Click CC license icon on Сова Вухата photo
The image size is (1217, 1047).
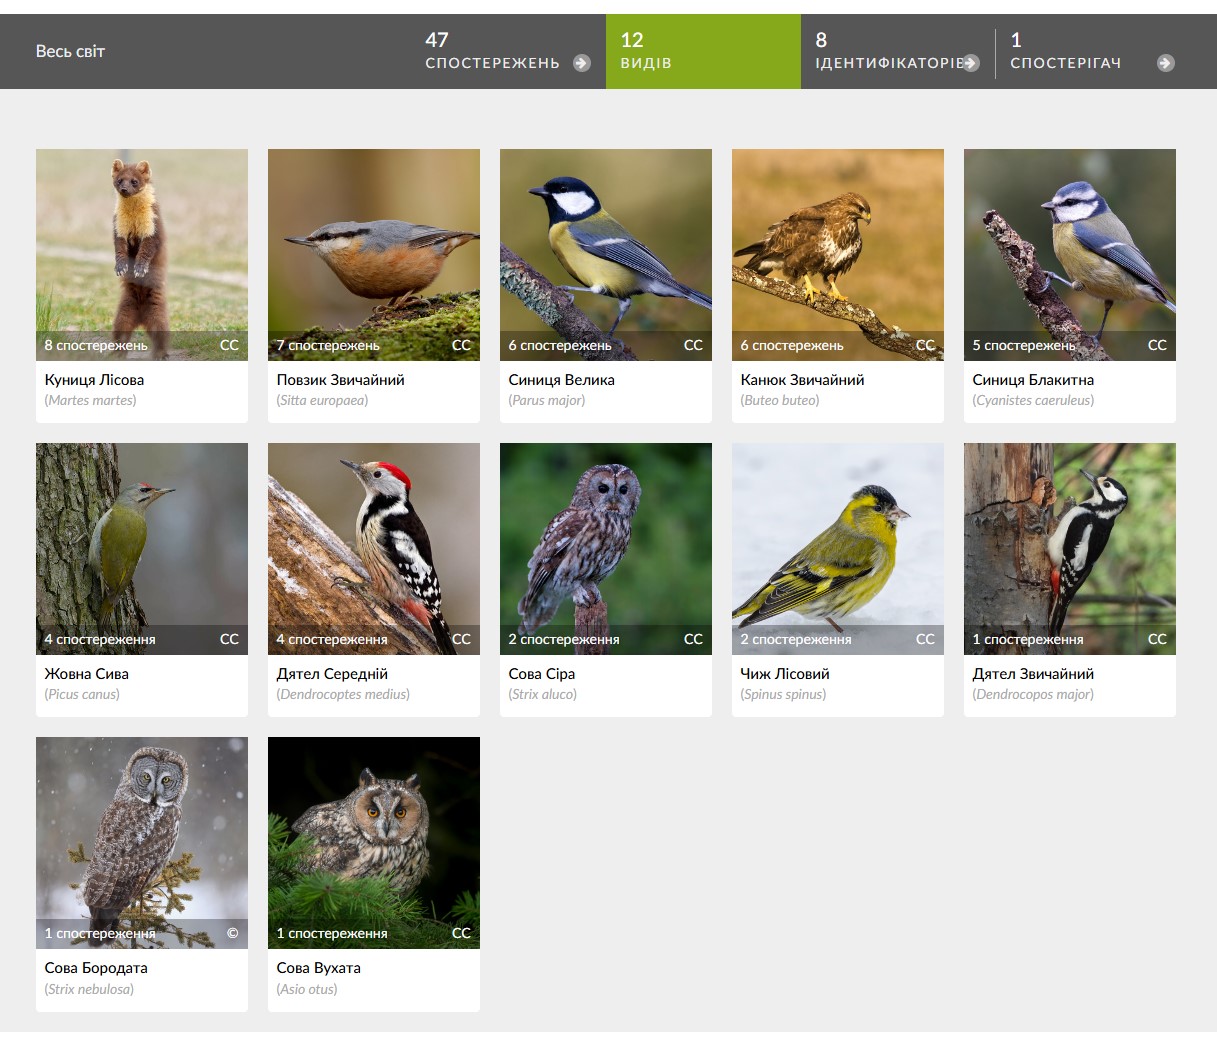click(461, 933)
